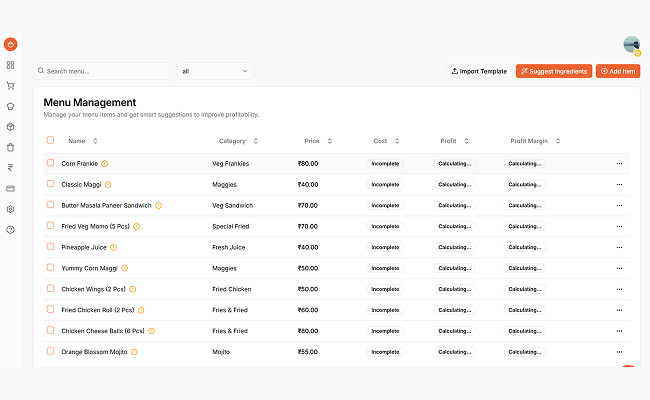Image resolution: width=650 pixels, height=400 pixels.
Task: Click the shopping cart sidebar icon
Action: click(10, 85)
